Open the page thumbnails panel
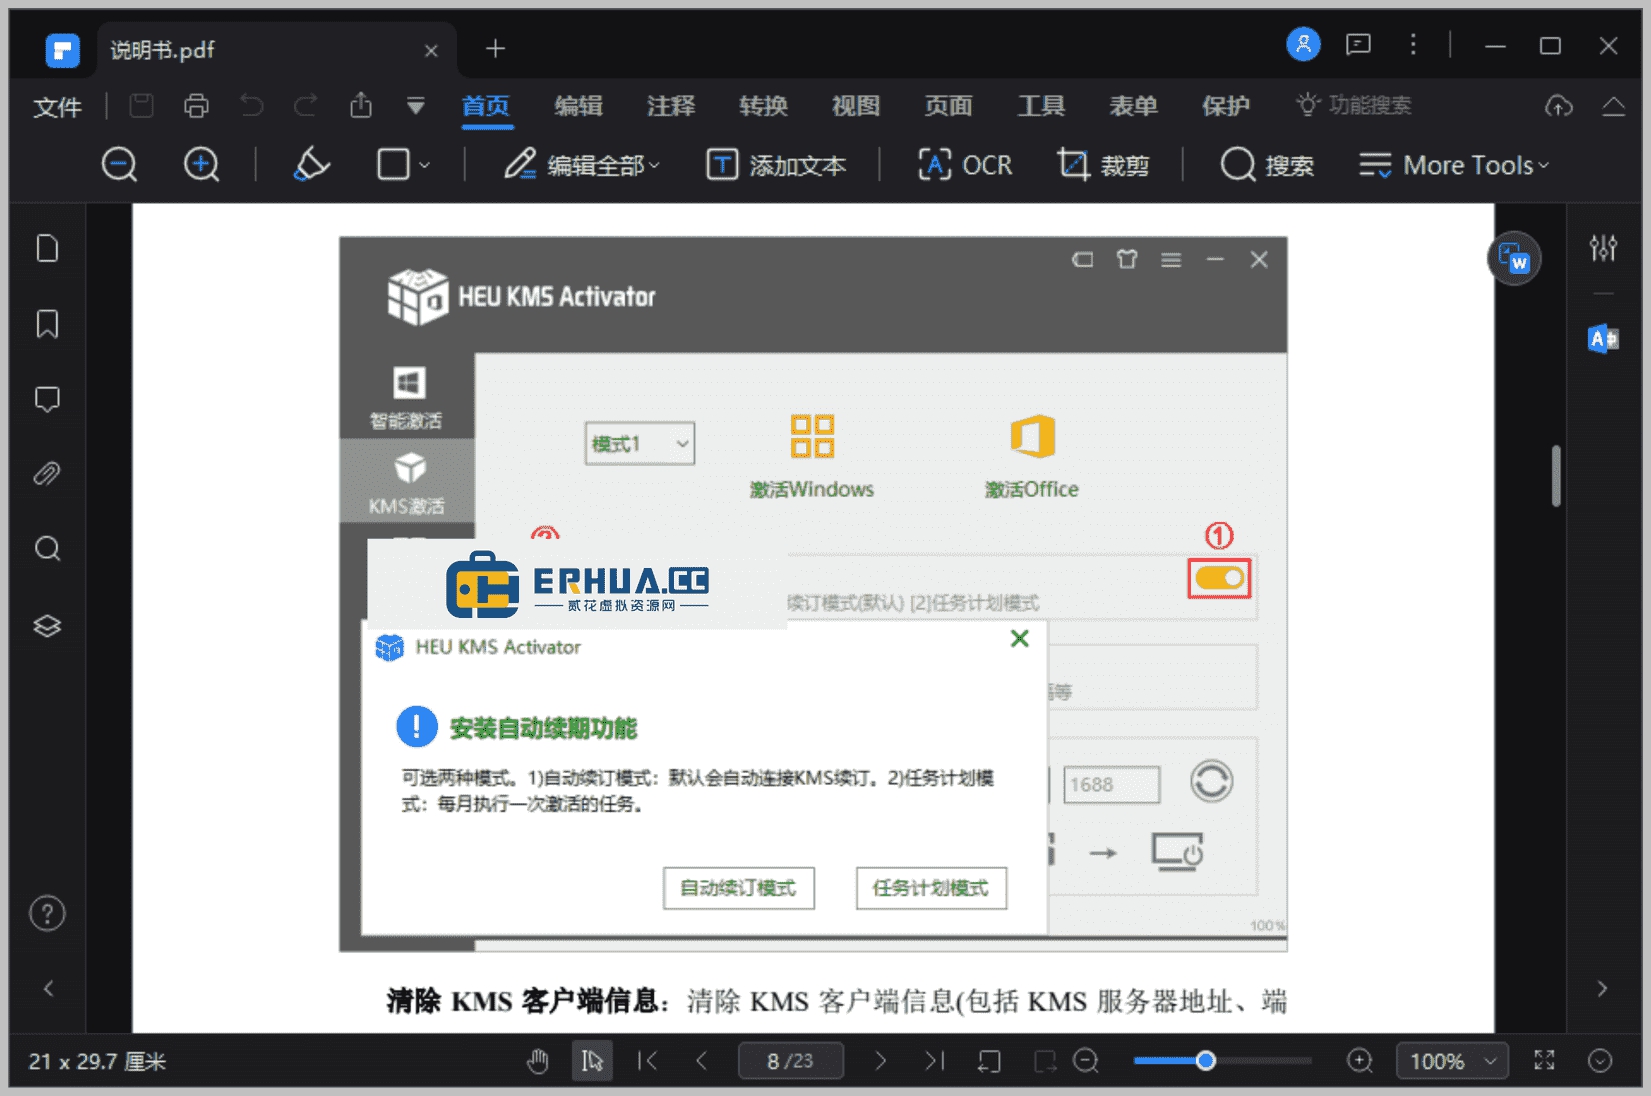The width and height of the screenshot is (1651, 1096). coord(47,248)
